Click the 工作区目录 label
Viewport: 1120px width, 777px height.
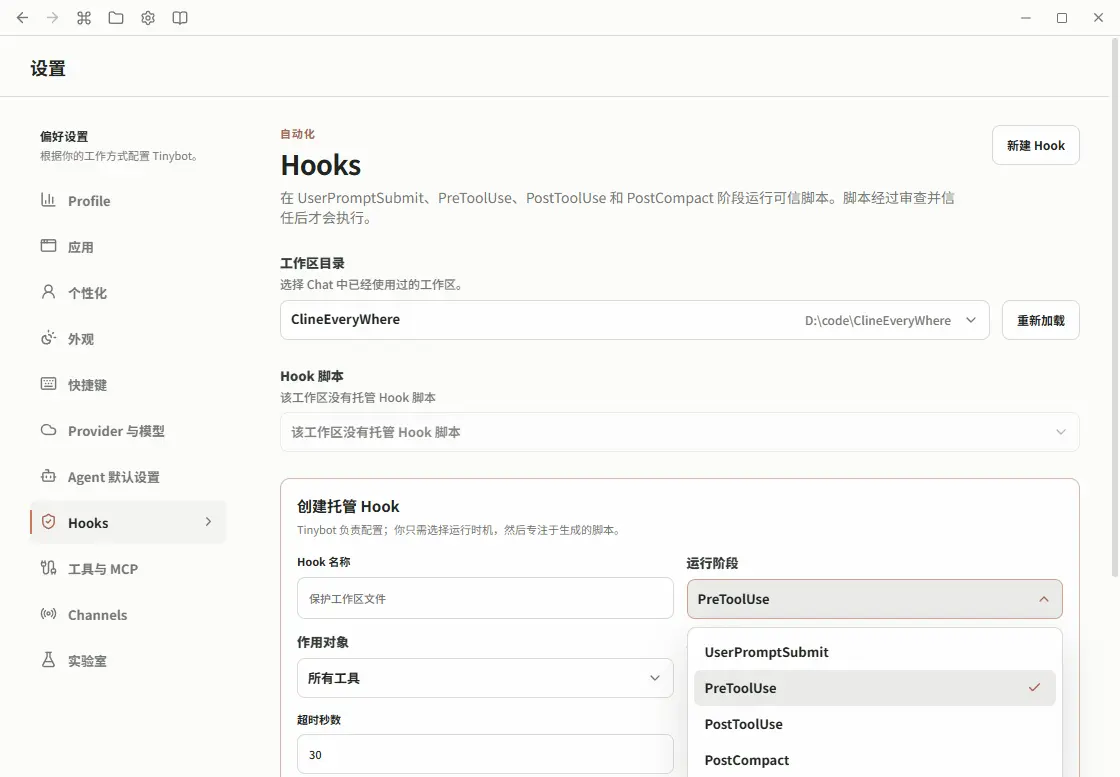pyautogui.click(x=312, y=263)
